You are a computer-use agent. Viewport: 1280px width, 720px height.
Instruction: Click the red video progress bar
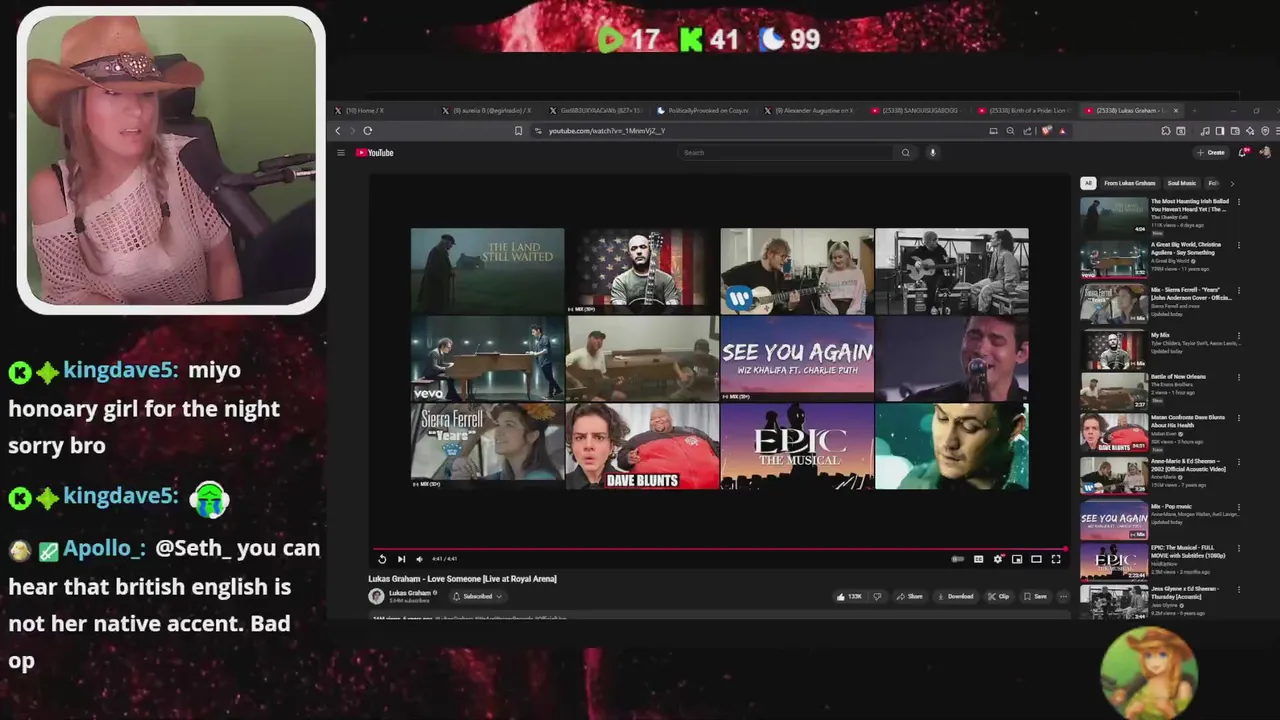pyautogui.click(x=720, y=548)
